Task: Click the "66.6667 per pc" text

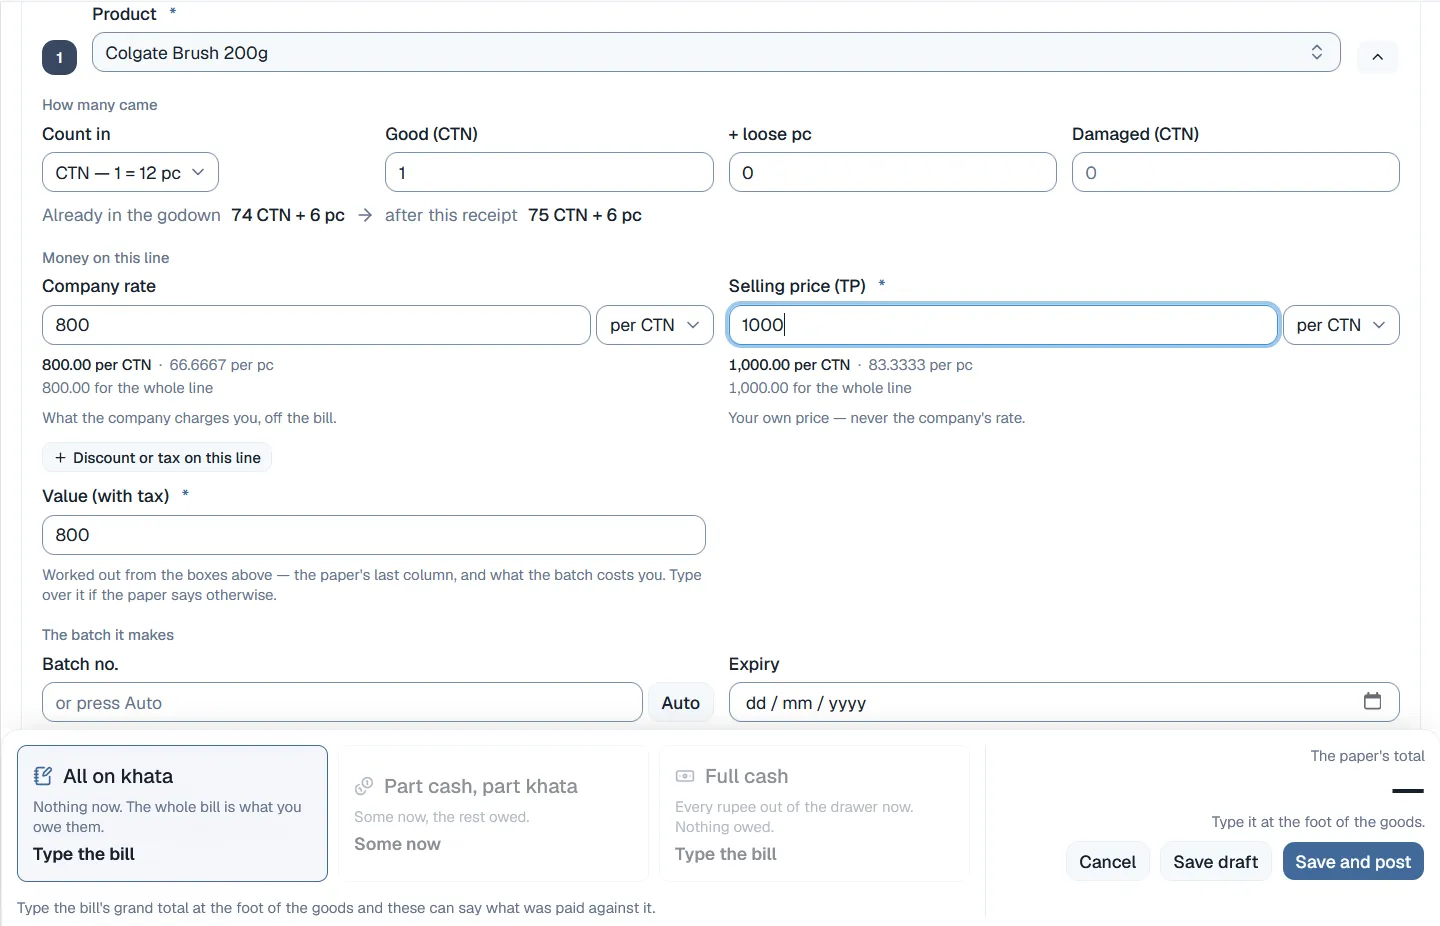Action: click(x=221, y=365)
